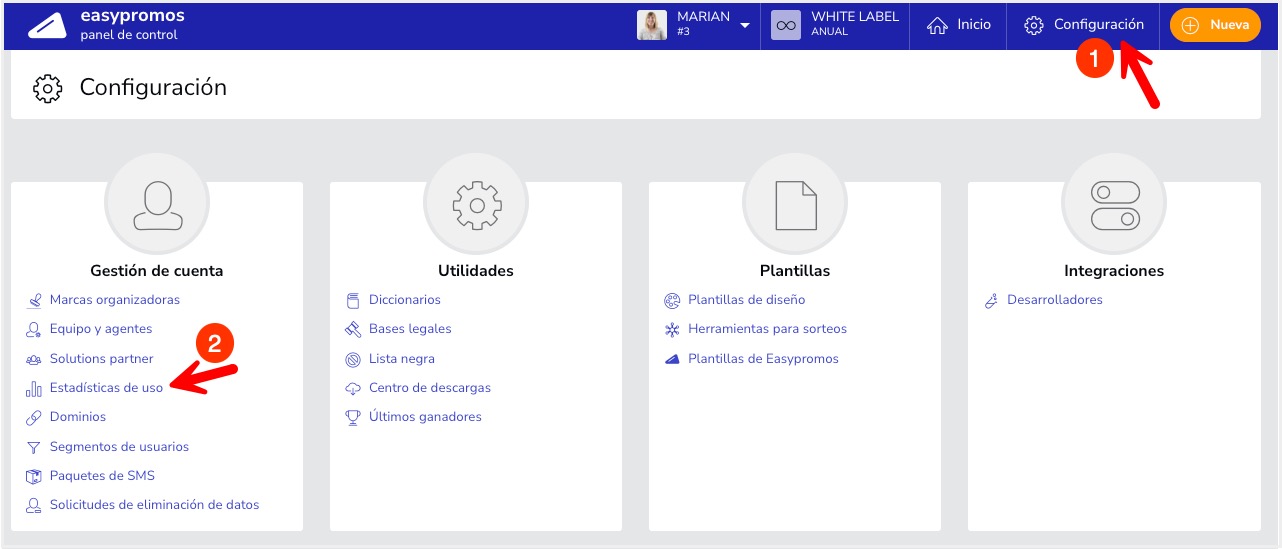Open Bases legales link
Image resolution: width=1282 pixels, height=549 pixels.
tap(410, 329)
